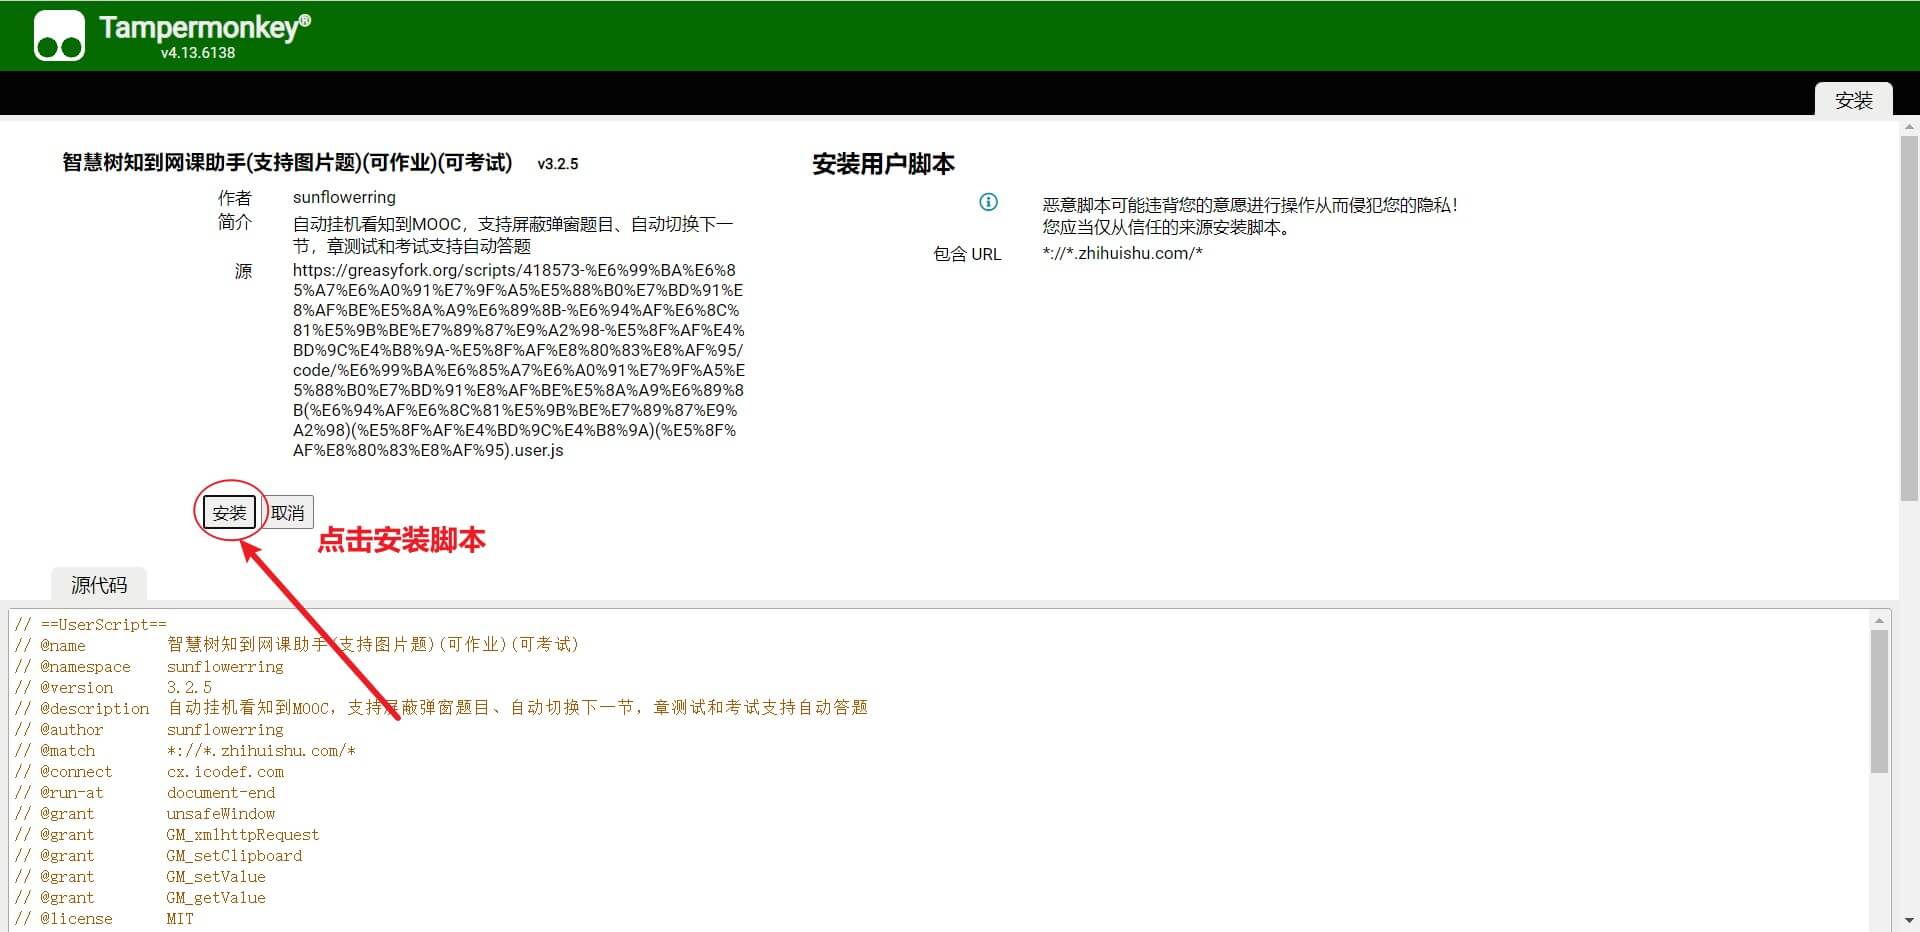Click the malicious script warning text
Viewport: 1920px width, 932px height.
(1250, 216)
